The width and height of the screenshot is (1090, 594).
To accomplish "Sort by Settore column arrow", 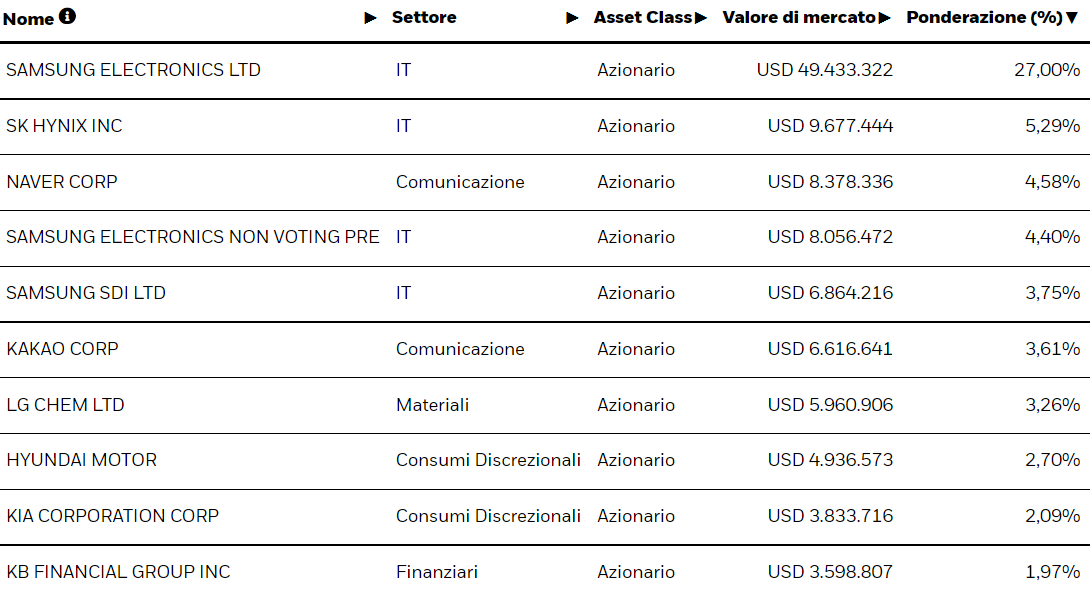I will (572, 18).
